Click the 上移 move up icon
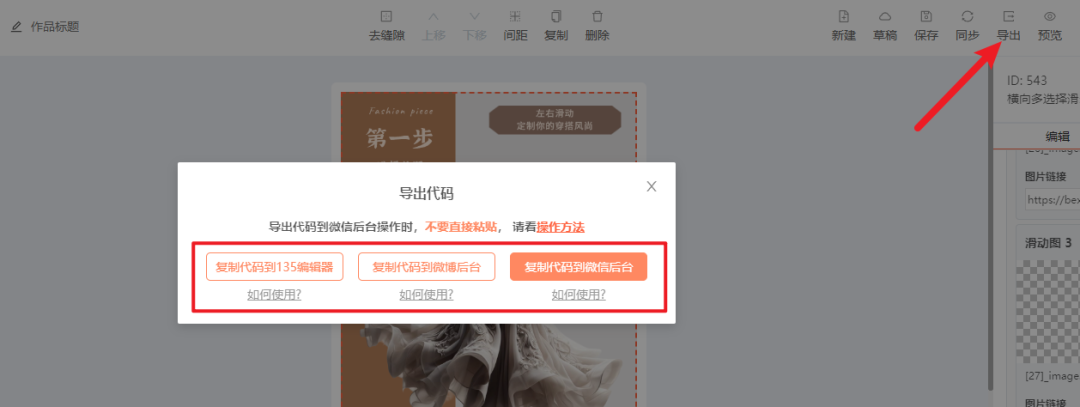 (x=433, y=16)
